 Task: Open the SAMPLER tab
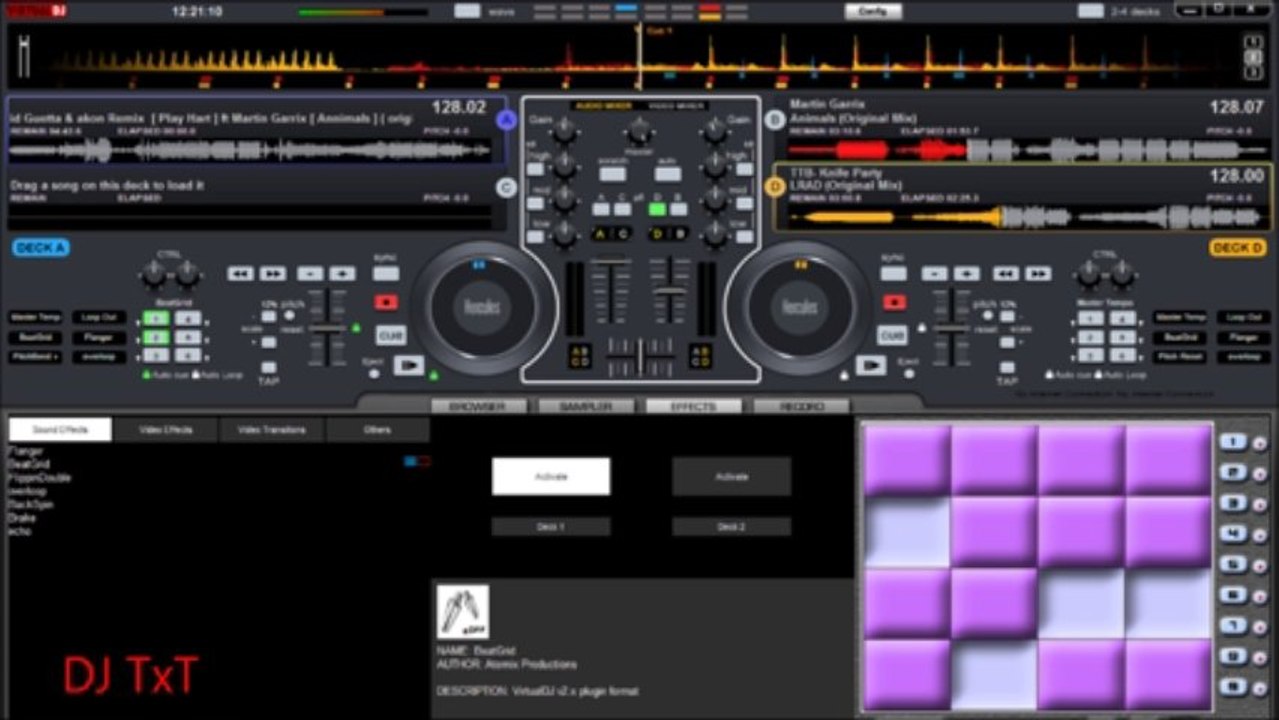click(x=586, y=406)
